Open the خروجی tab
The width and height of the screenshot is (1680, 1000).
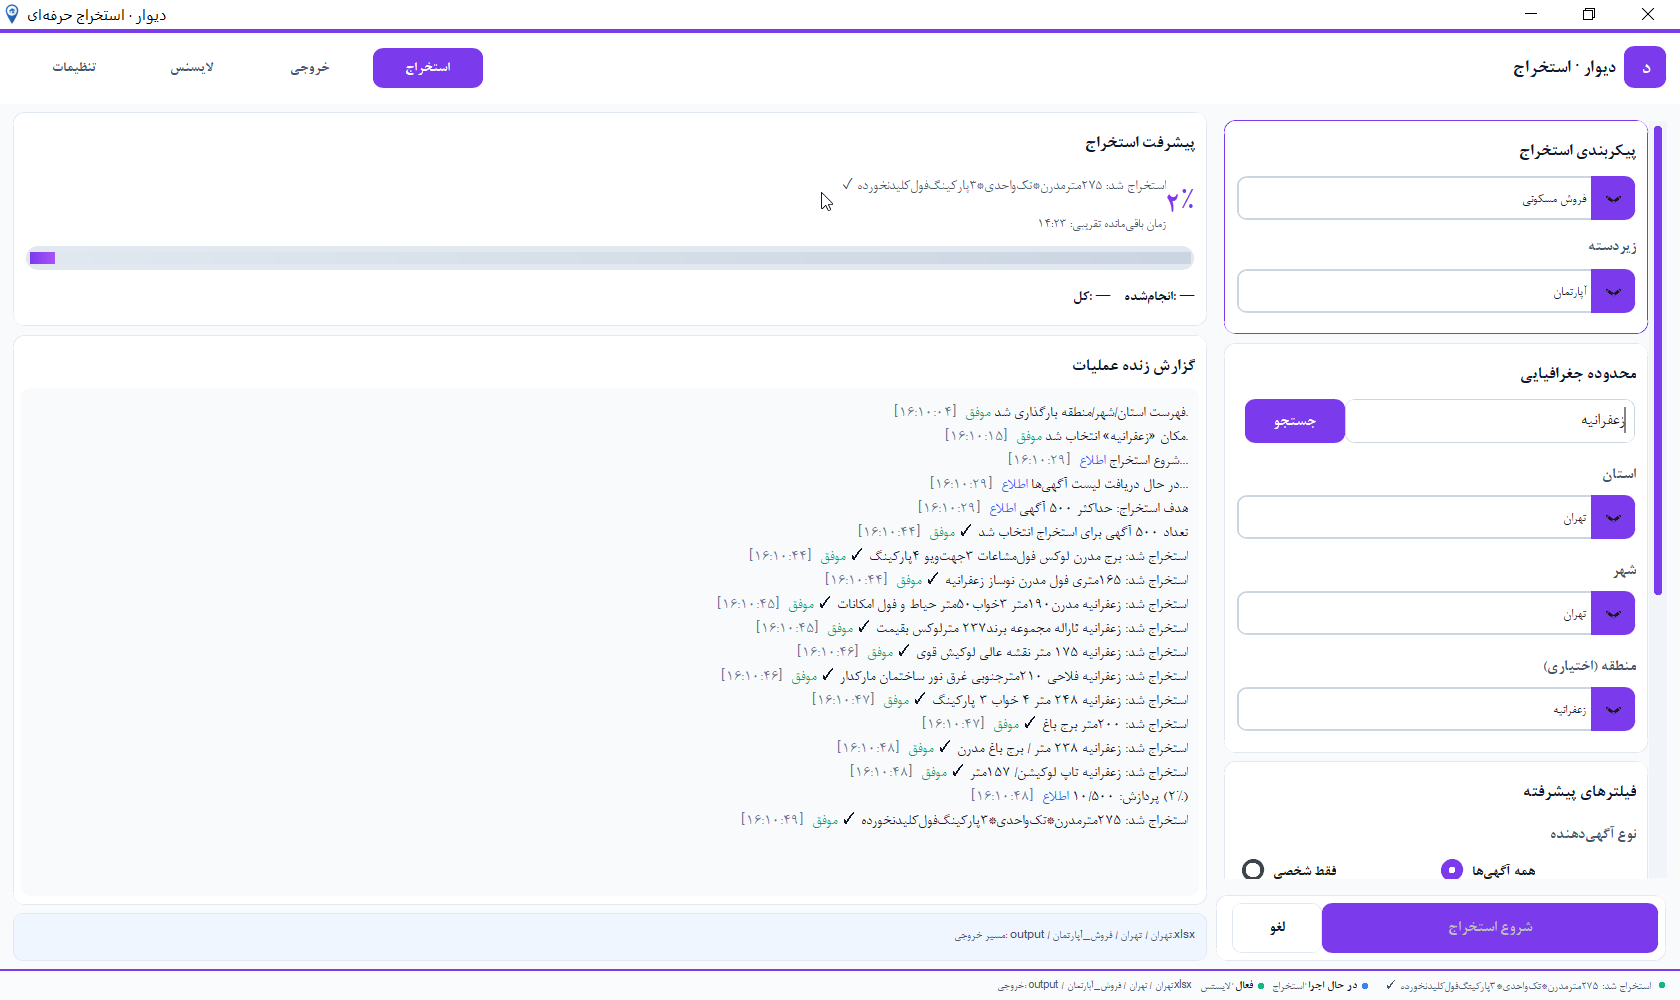coord(310,68)
